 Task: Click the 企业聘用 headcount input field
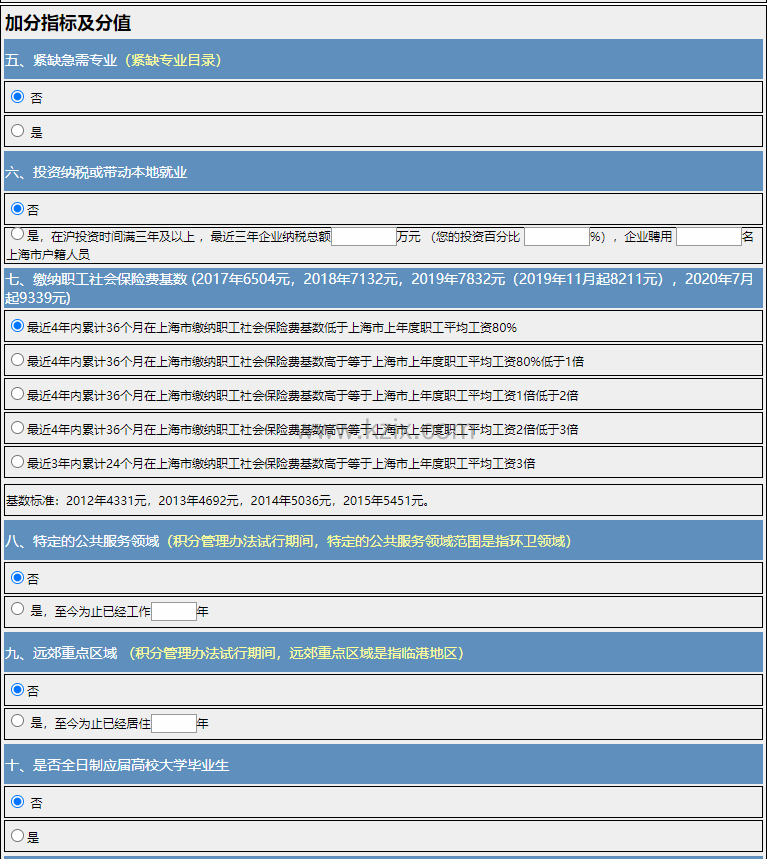708,237
